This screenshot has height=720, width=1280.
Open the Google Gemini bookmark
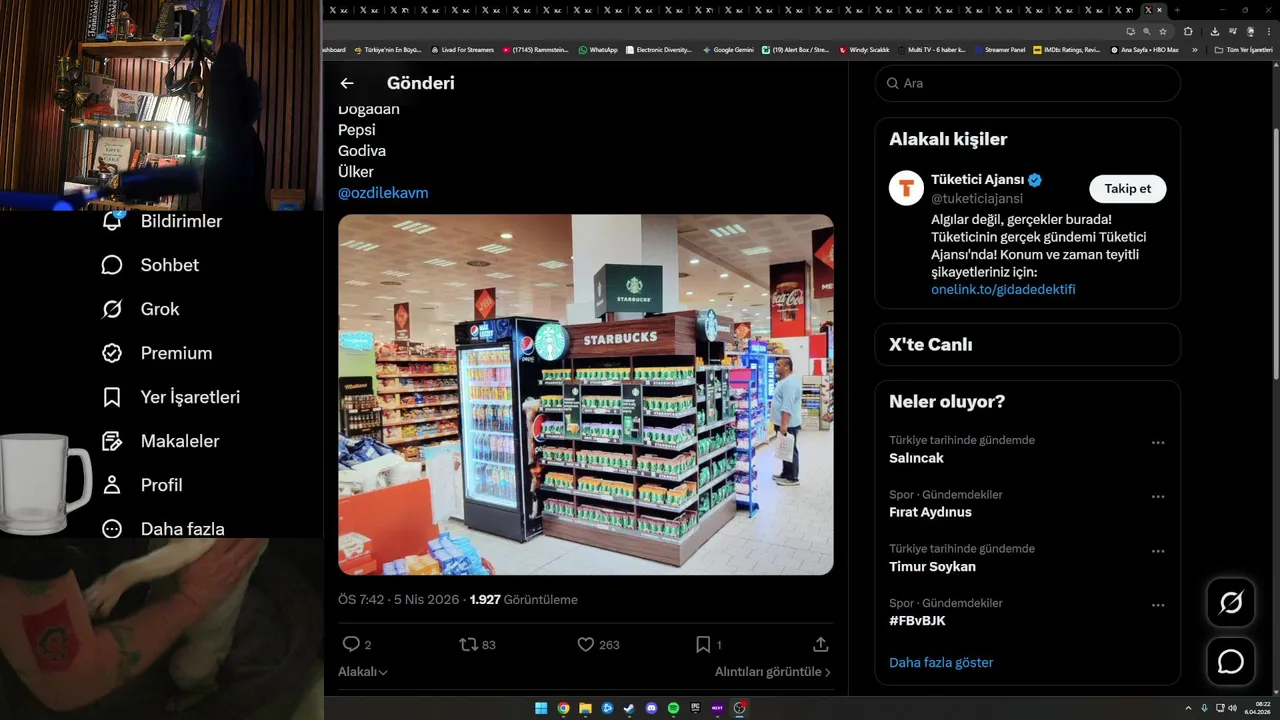pyautogui.click(x=728, y=49)
